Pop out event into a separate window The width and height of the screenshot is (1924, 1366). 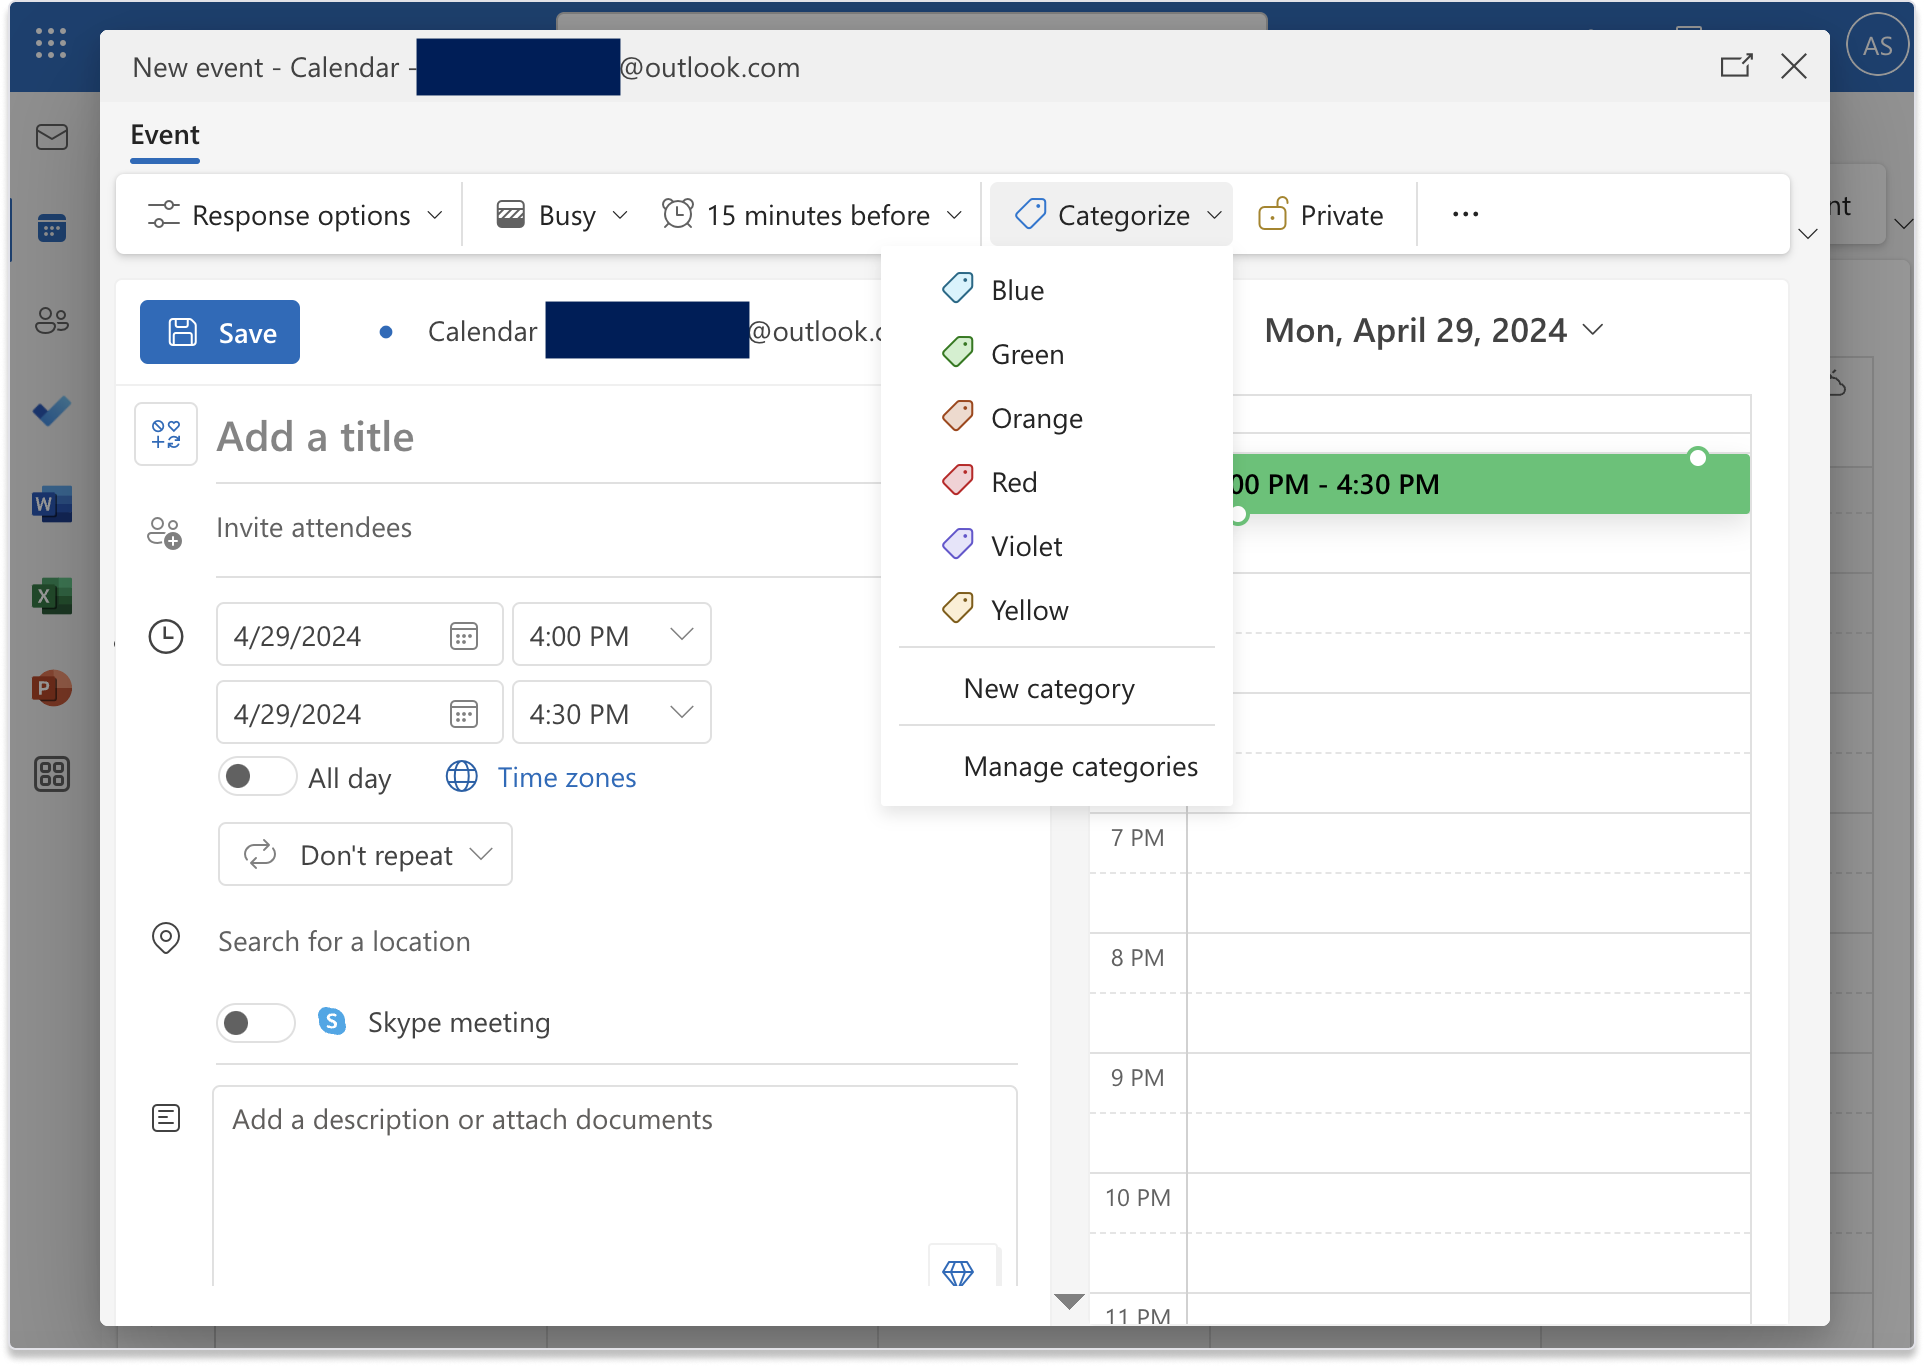pyautogui.click(x=1737, y=66)
